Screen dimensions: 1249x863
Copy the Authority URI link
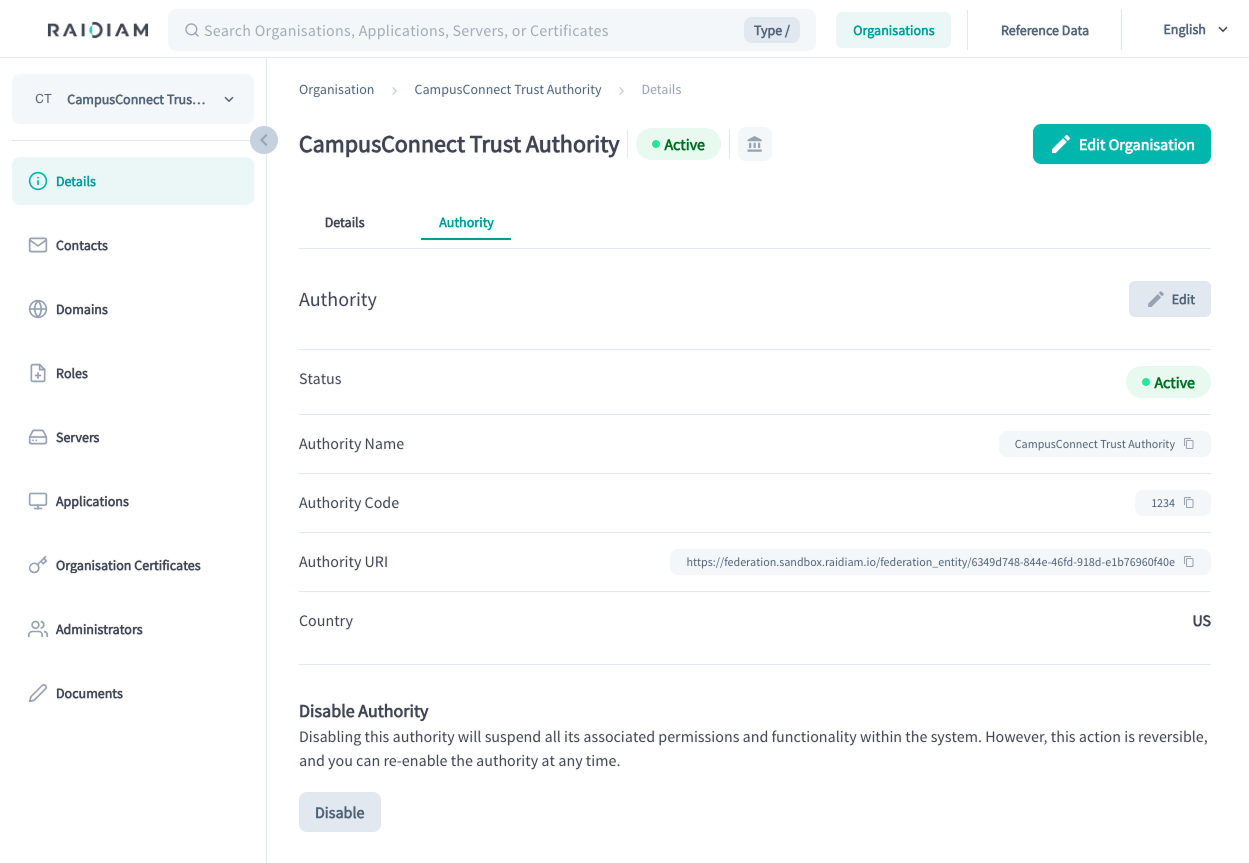tap(1190, 562)
